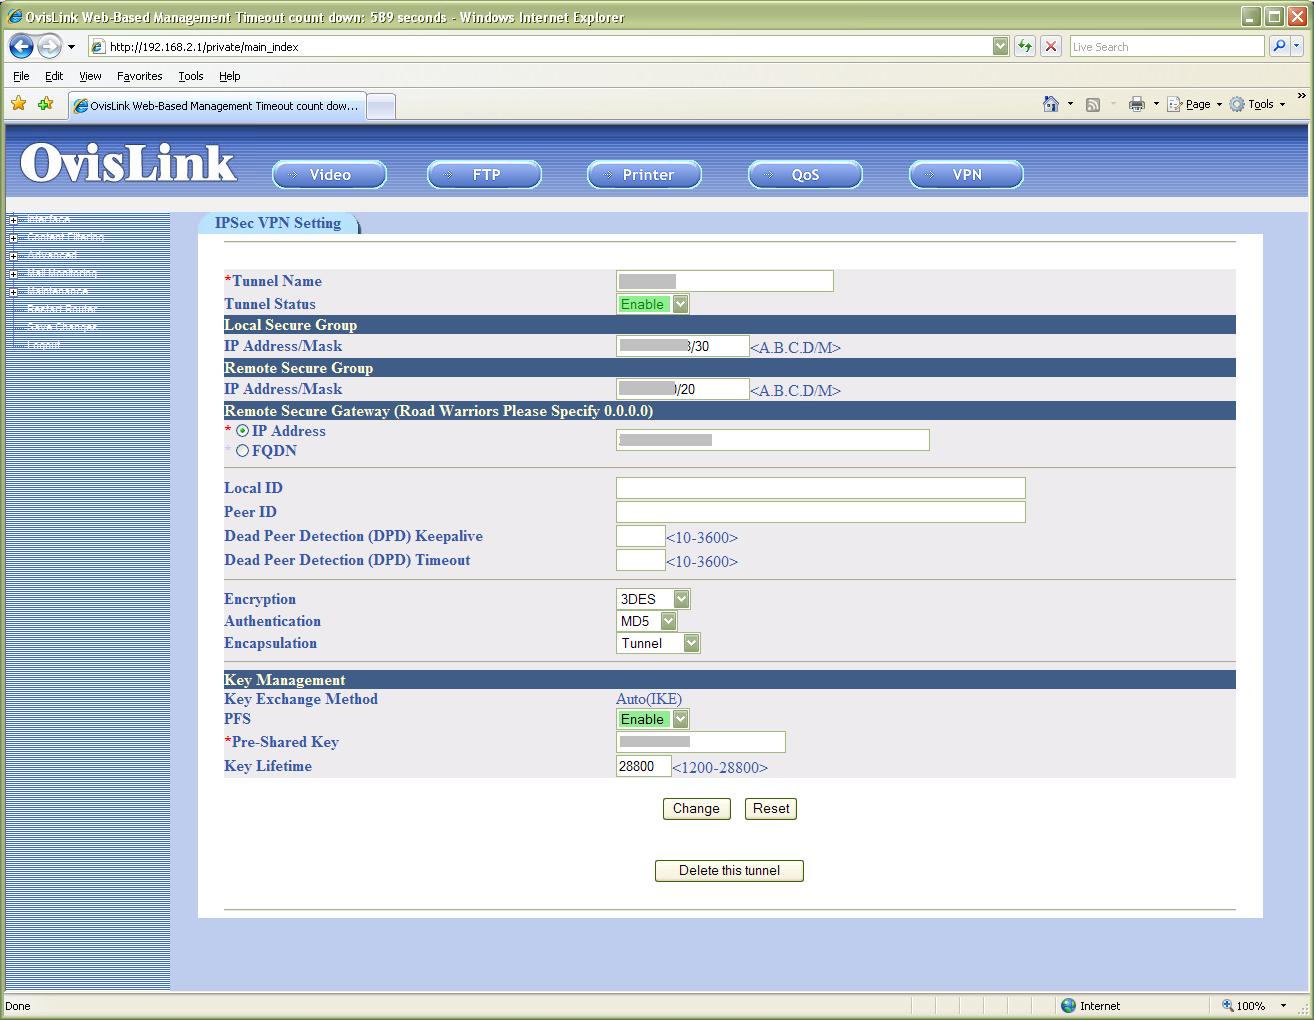Viewport: 1314px width, 1020px height.
Task: Click the Live Search magnifier icon
Action: (x=1278, y=46)
